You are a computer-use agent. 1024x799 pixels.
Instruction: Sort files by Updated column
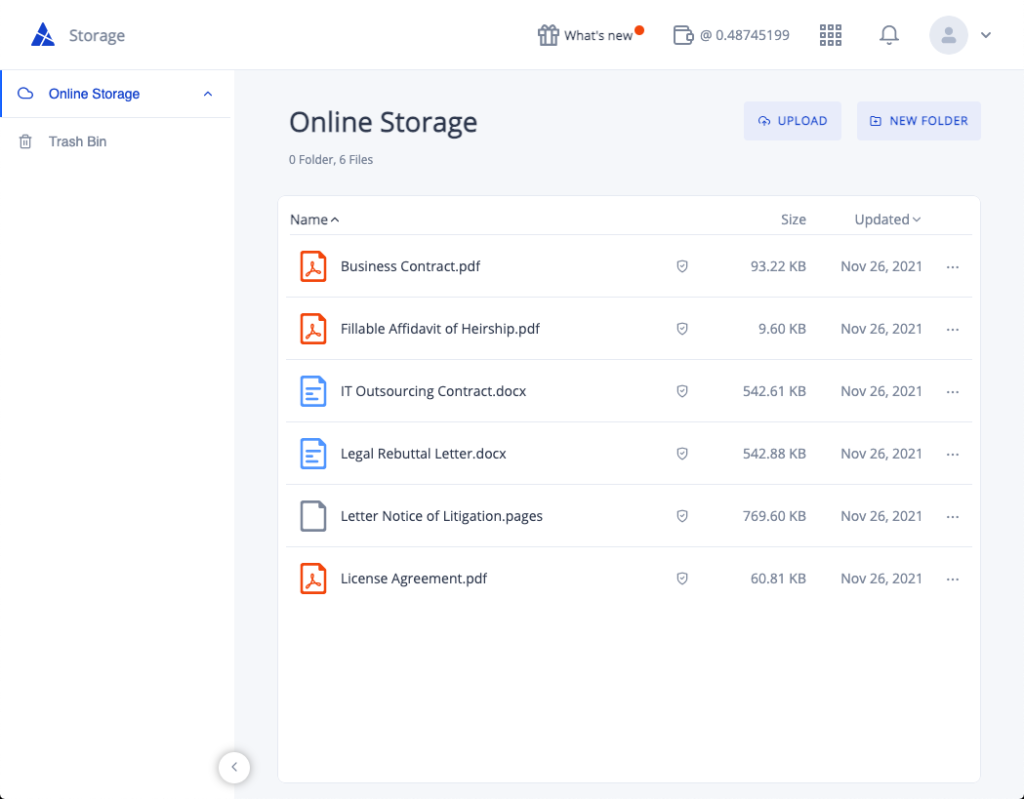(888, 220)
